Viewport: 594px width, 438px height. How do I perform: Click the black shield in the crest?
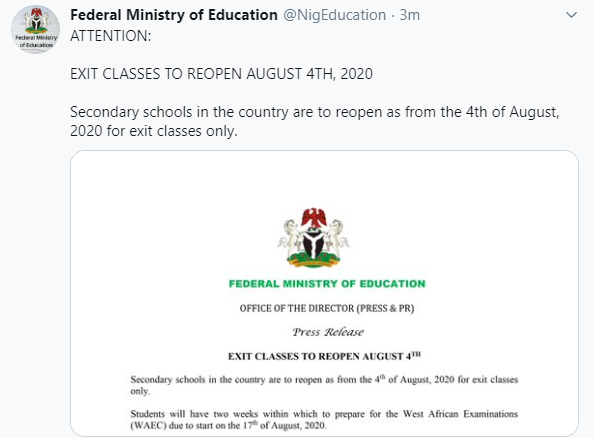coord(313,242)
